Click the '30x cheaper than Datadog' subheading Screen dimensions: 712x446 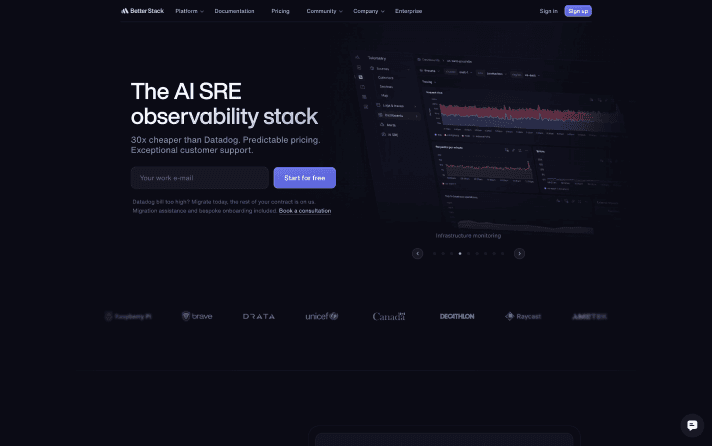tap(226, 145)
